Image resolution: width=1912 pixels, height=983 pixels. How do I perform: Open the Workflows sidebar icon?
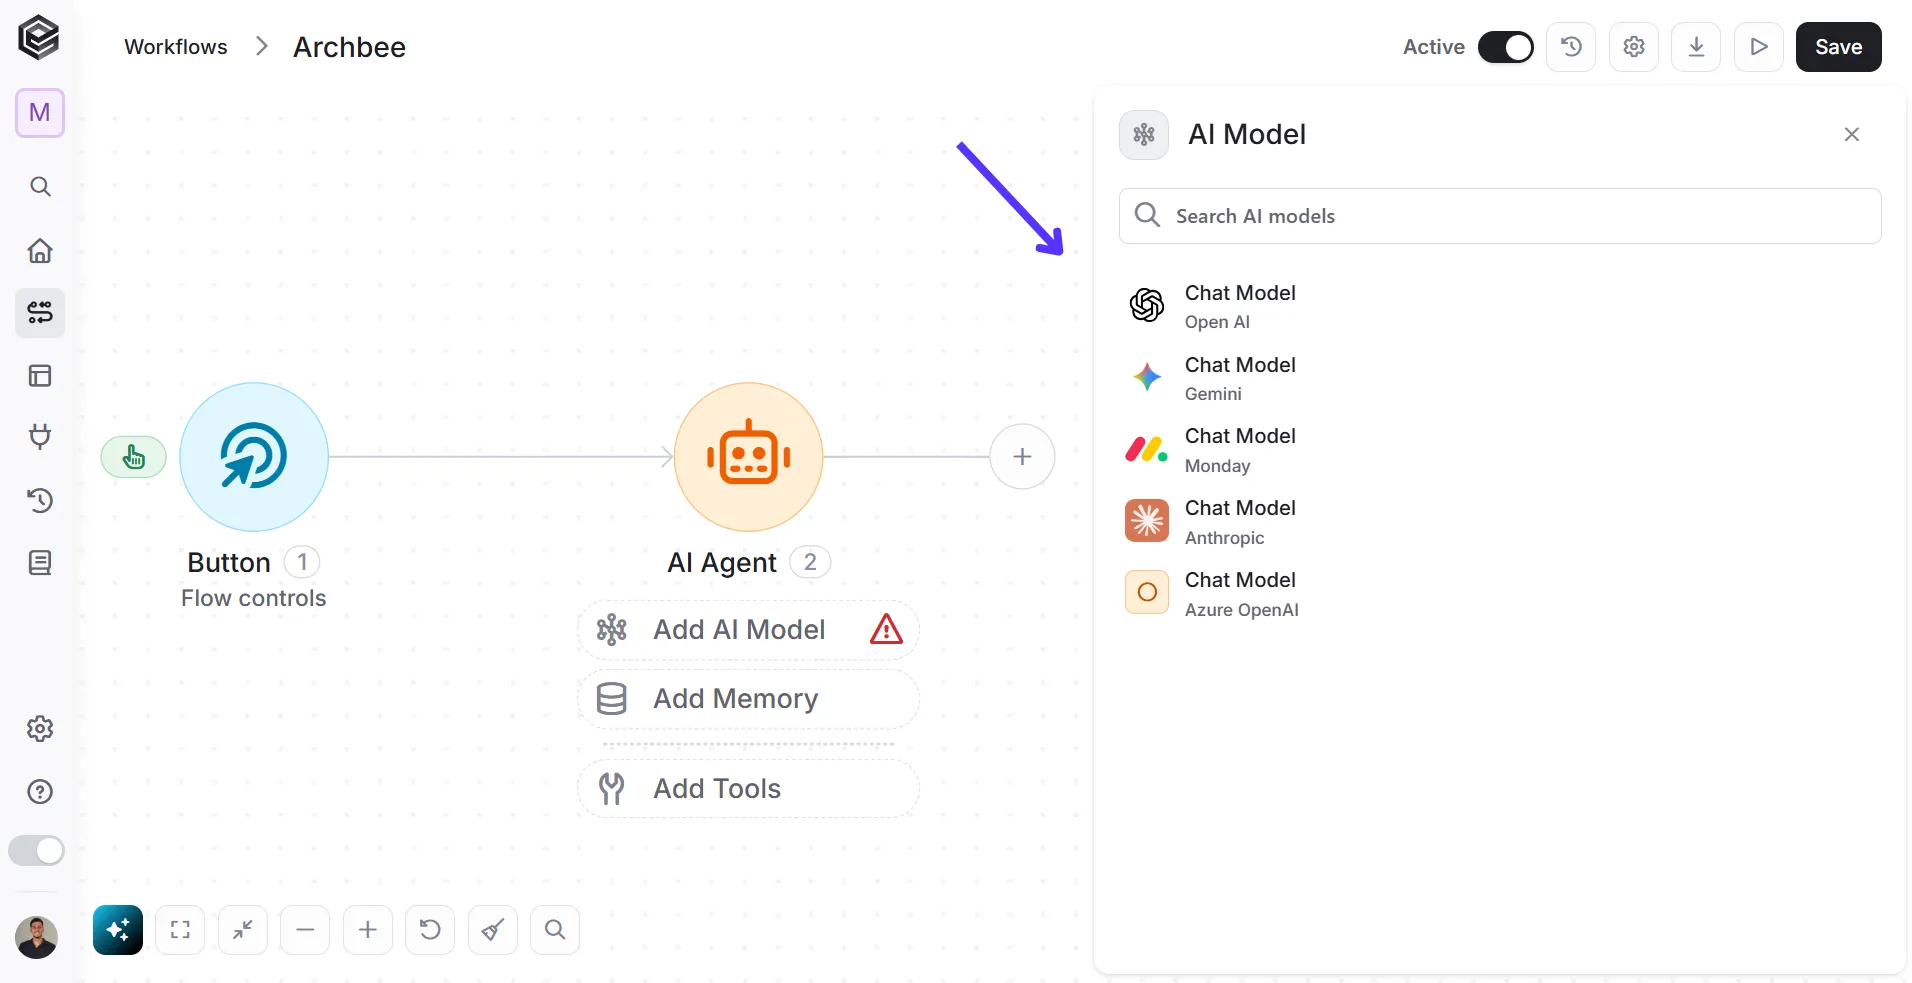[40, 313]
